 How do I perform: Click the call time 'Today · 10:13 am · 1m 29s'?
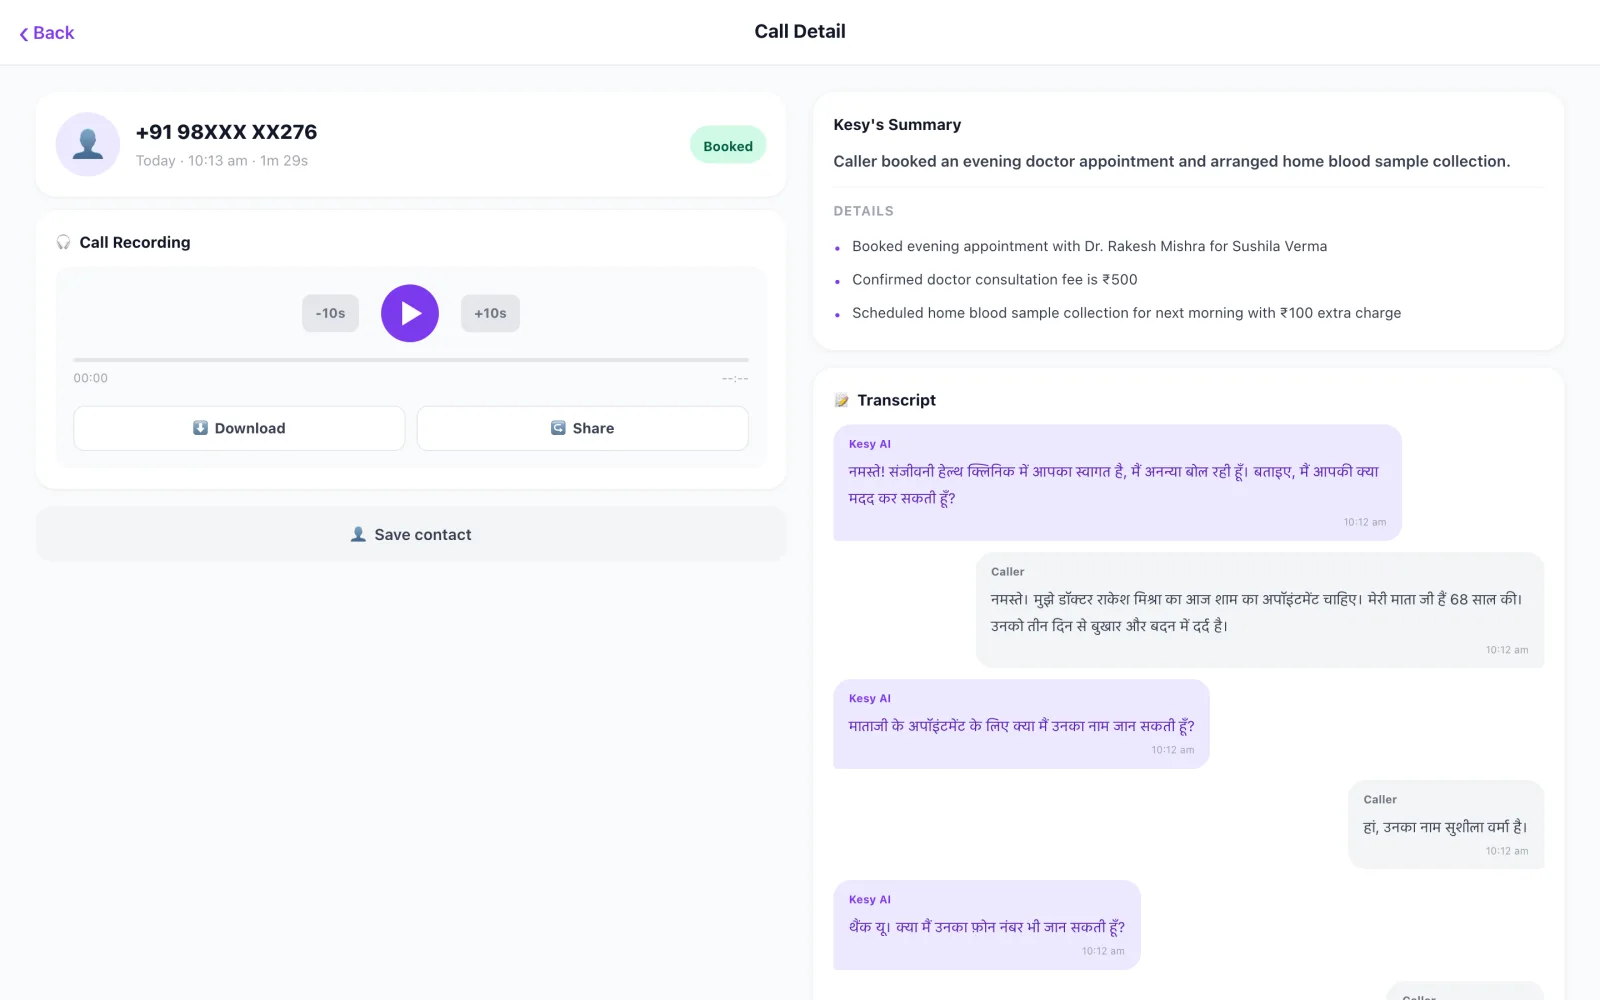(x=222, y=161)
